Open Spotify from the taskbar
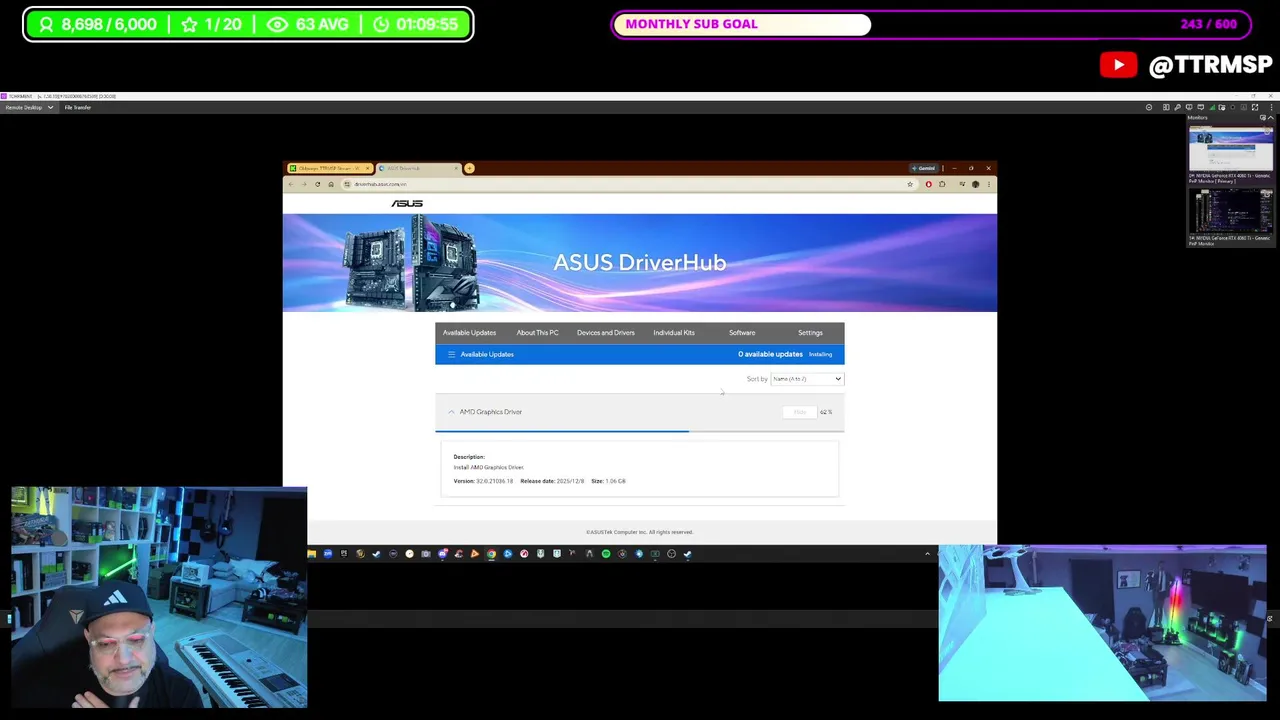1280x720 pixels. click(606, 554)
